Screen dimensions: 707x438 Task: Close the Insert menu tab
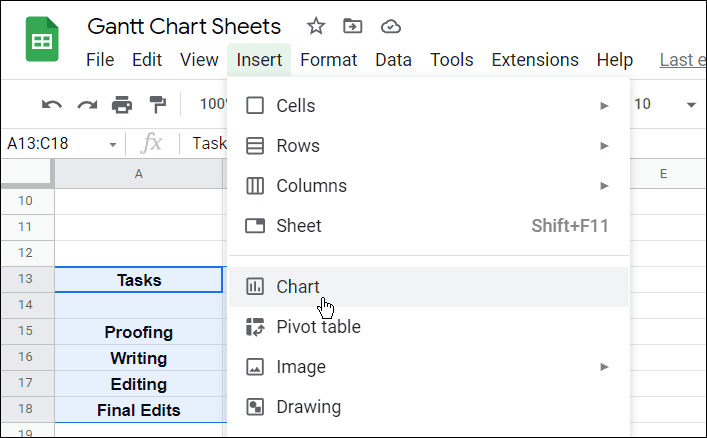click(259, 60)
